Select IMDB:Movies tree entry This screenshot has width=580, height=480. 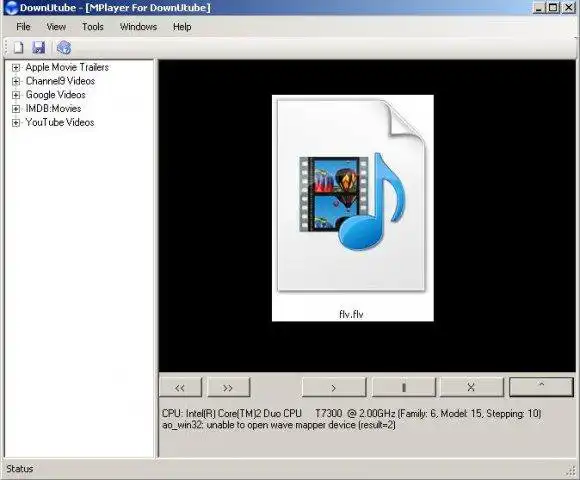tap(53, 109)
